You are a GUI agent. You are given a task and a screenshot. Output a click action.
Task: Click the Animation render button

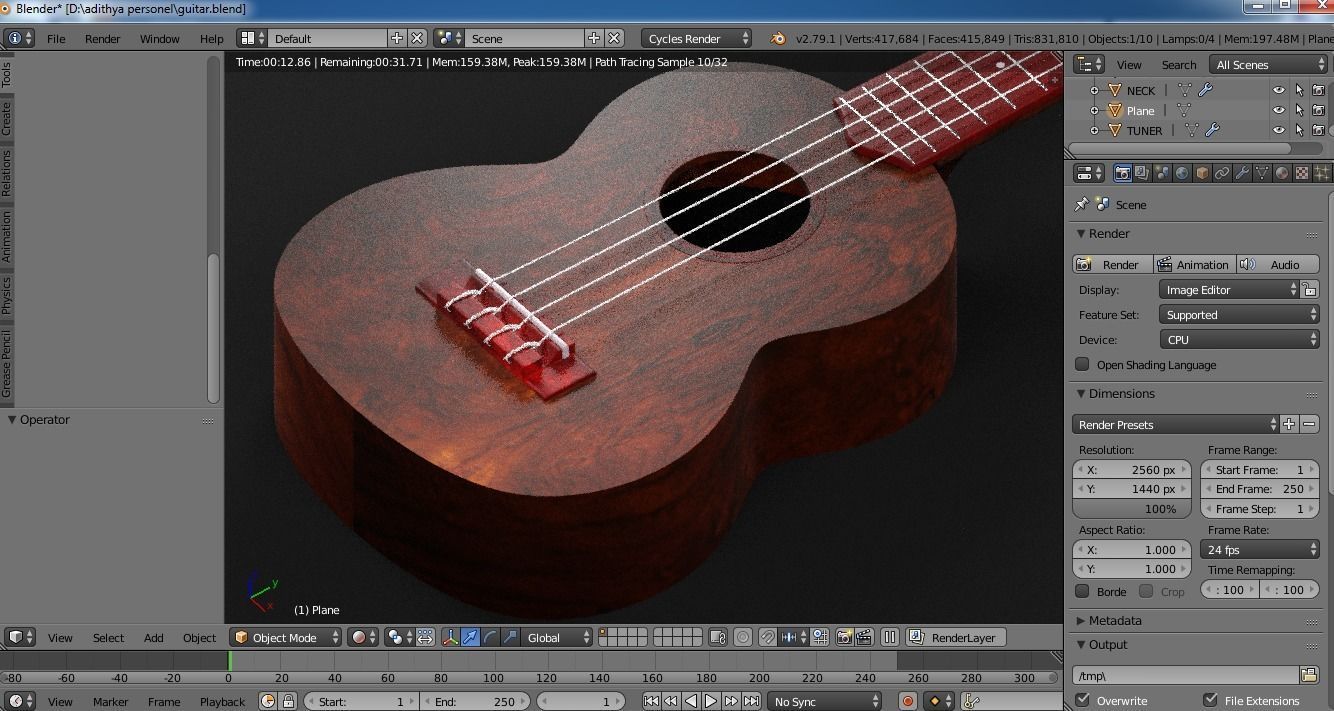point(1194,264)
